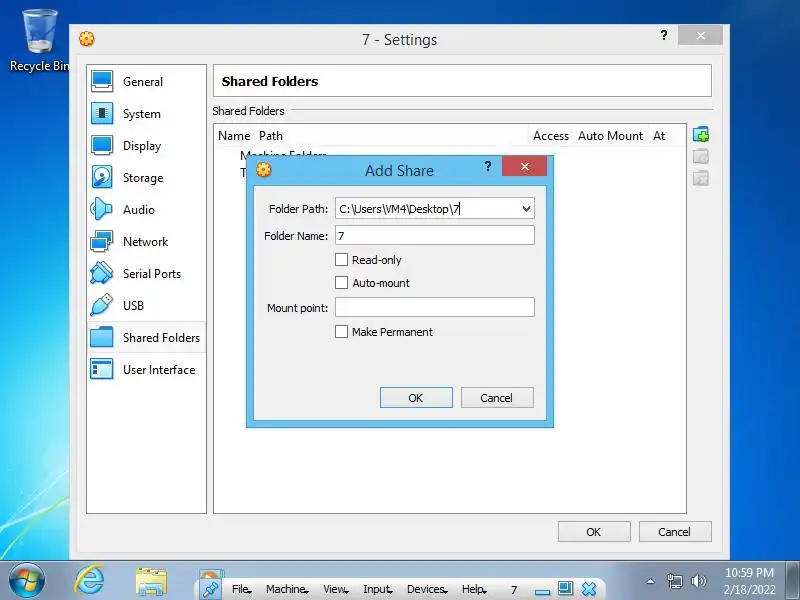Image resolution: width=800 pixels, height=600 pixels.
Task: Open the Display settings category
Action: tap(146, 146)
